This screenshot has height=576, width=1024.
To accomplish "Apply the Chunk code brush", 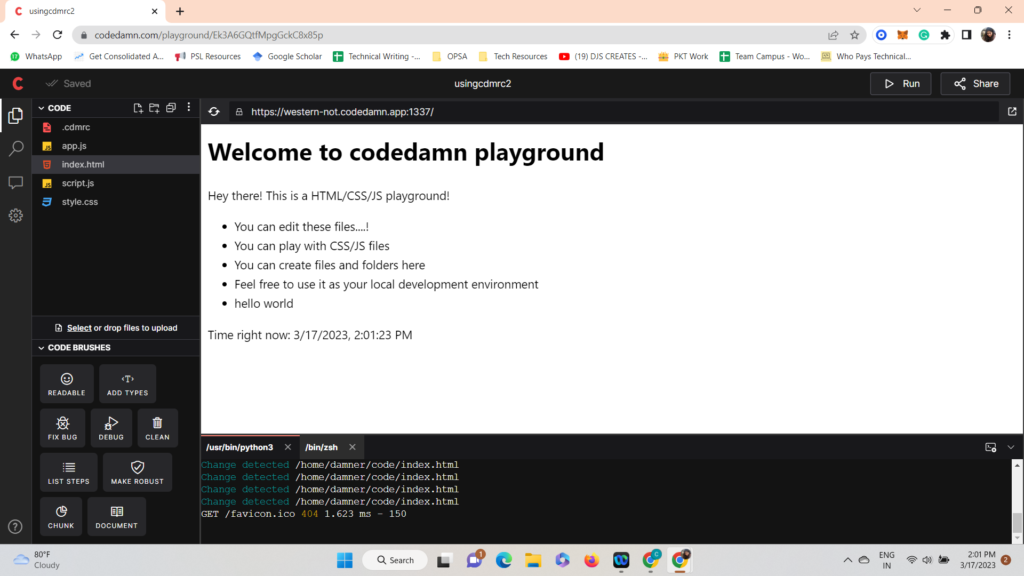I will (x=61, y=517).
